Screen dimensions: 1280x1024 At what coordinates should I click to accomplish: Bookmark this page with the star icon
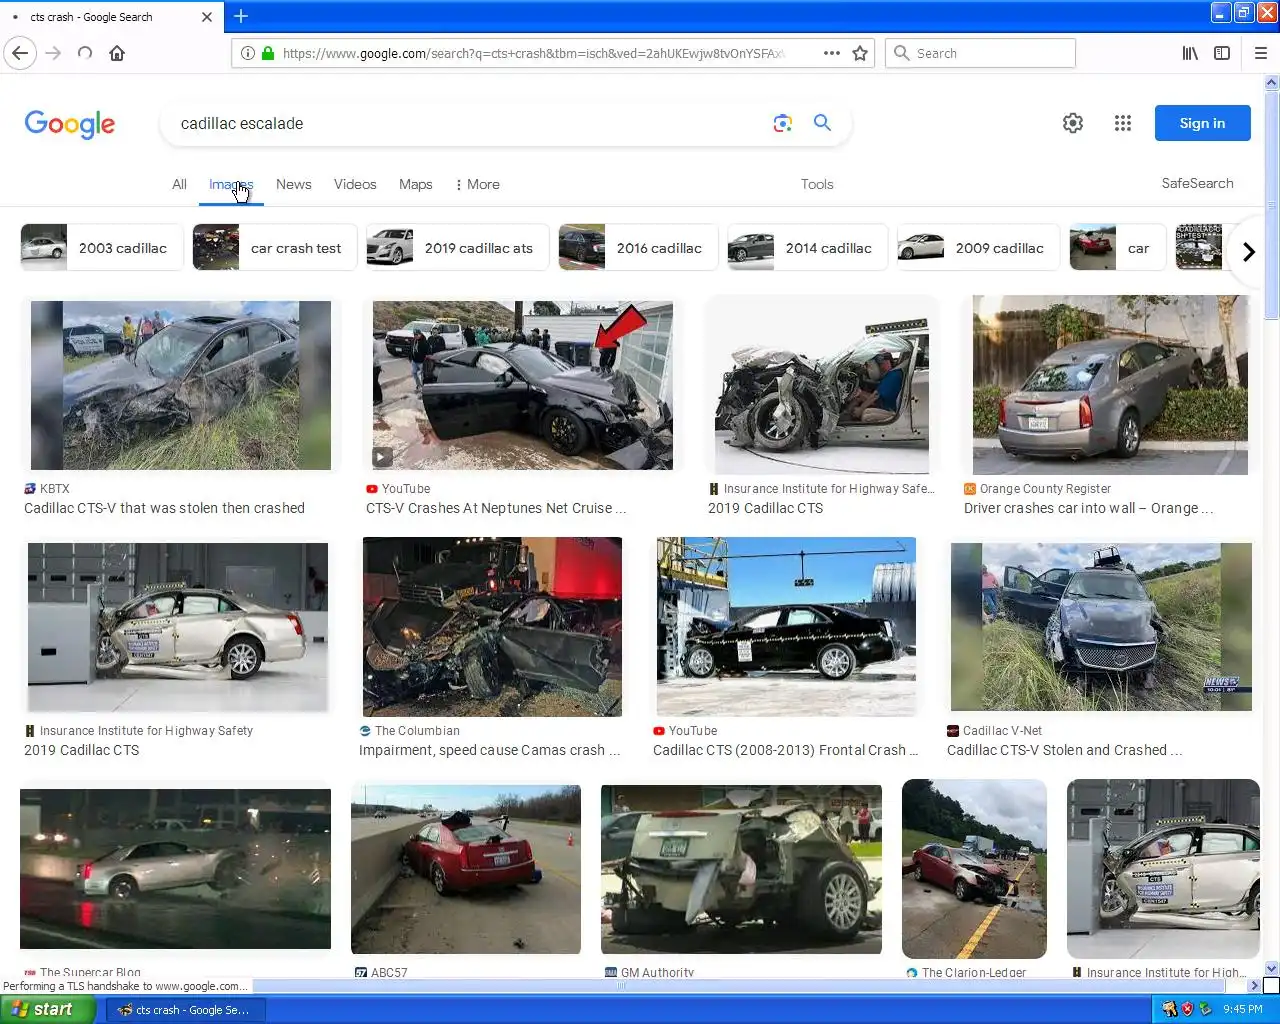click(860, 53)
